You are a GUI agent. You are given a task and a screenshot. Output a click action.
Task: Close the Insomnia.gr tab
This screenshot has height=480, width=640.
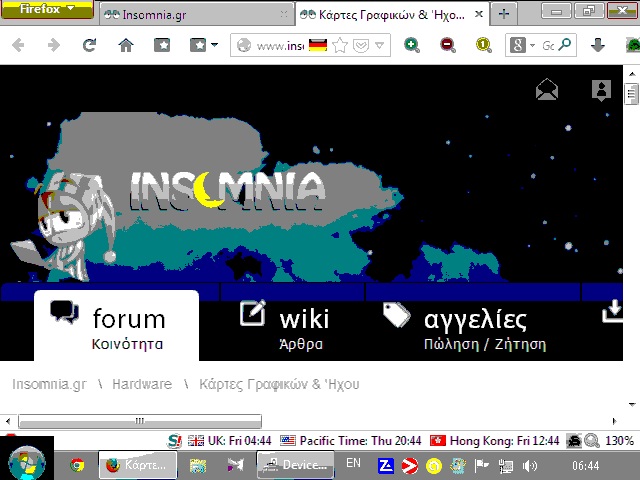tap(284, 14)
